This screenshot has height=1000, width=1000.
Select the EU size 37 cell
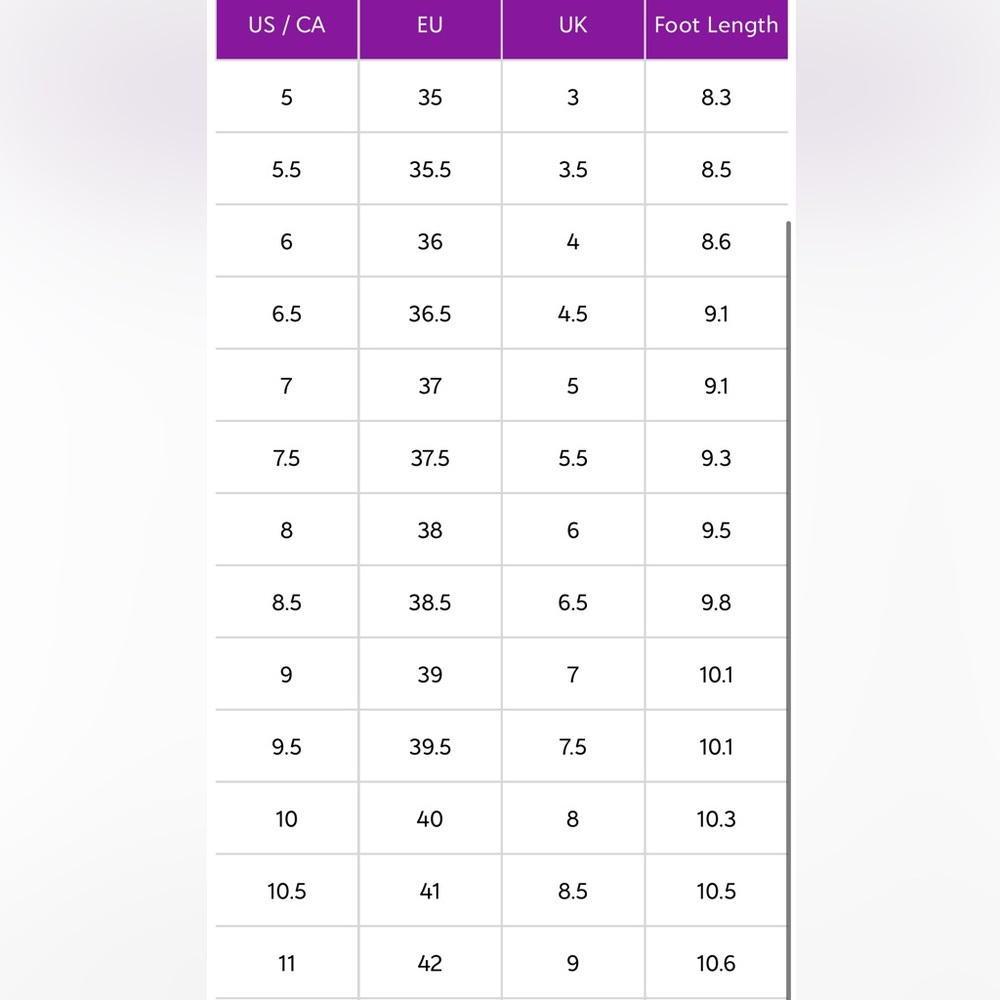(430, 385)
